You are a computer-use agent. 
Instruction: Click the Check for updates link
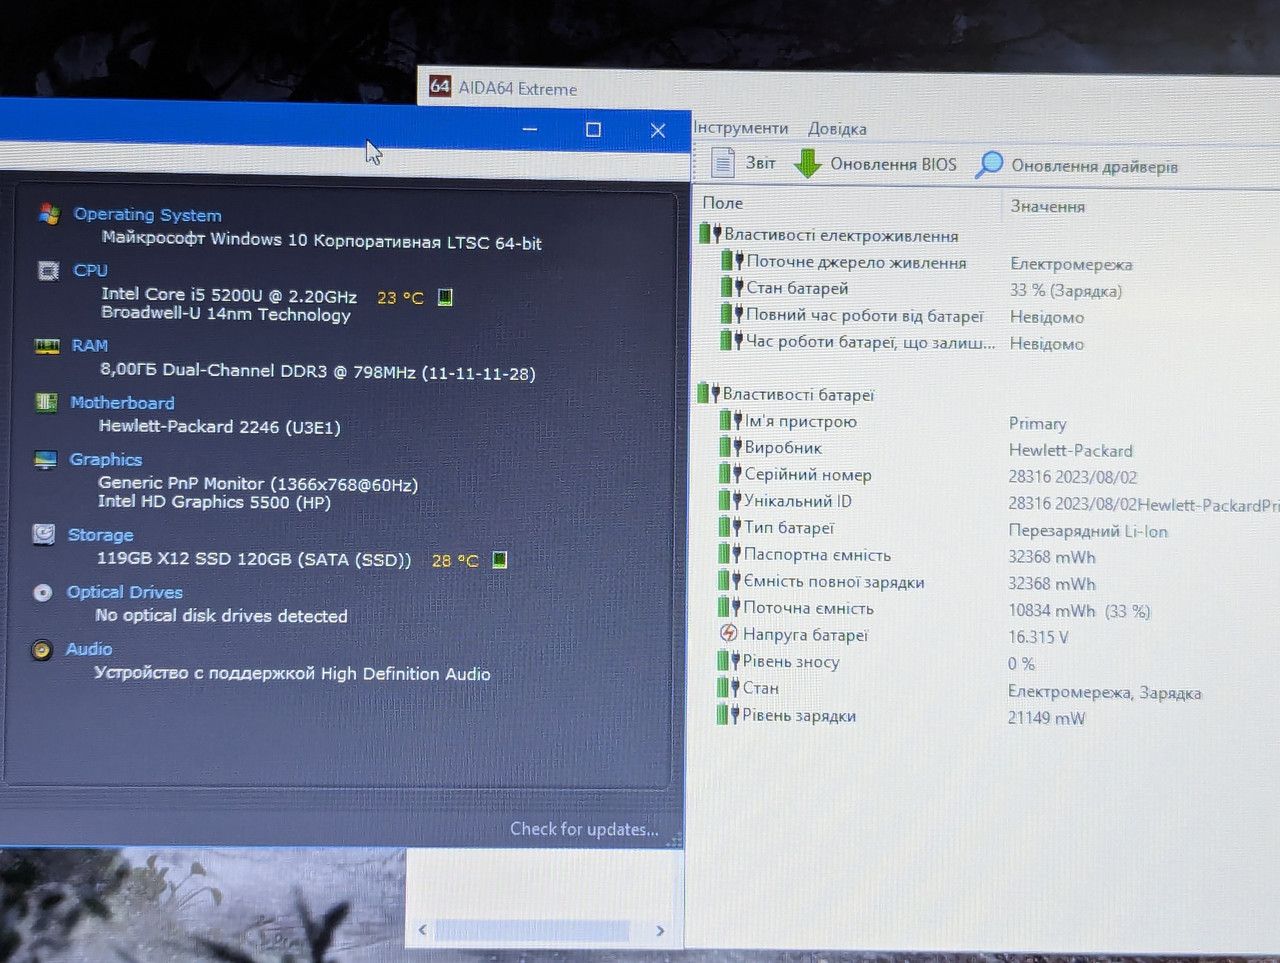click(584, 829)
